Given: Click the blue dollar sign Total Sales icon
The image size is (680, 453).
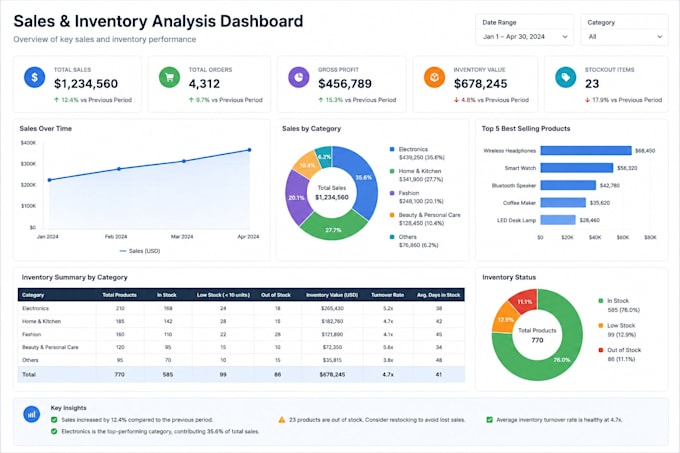Looking at the screenshot, I should (x=35, y=78).
